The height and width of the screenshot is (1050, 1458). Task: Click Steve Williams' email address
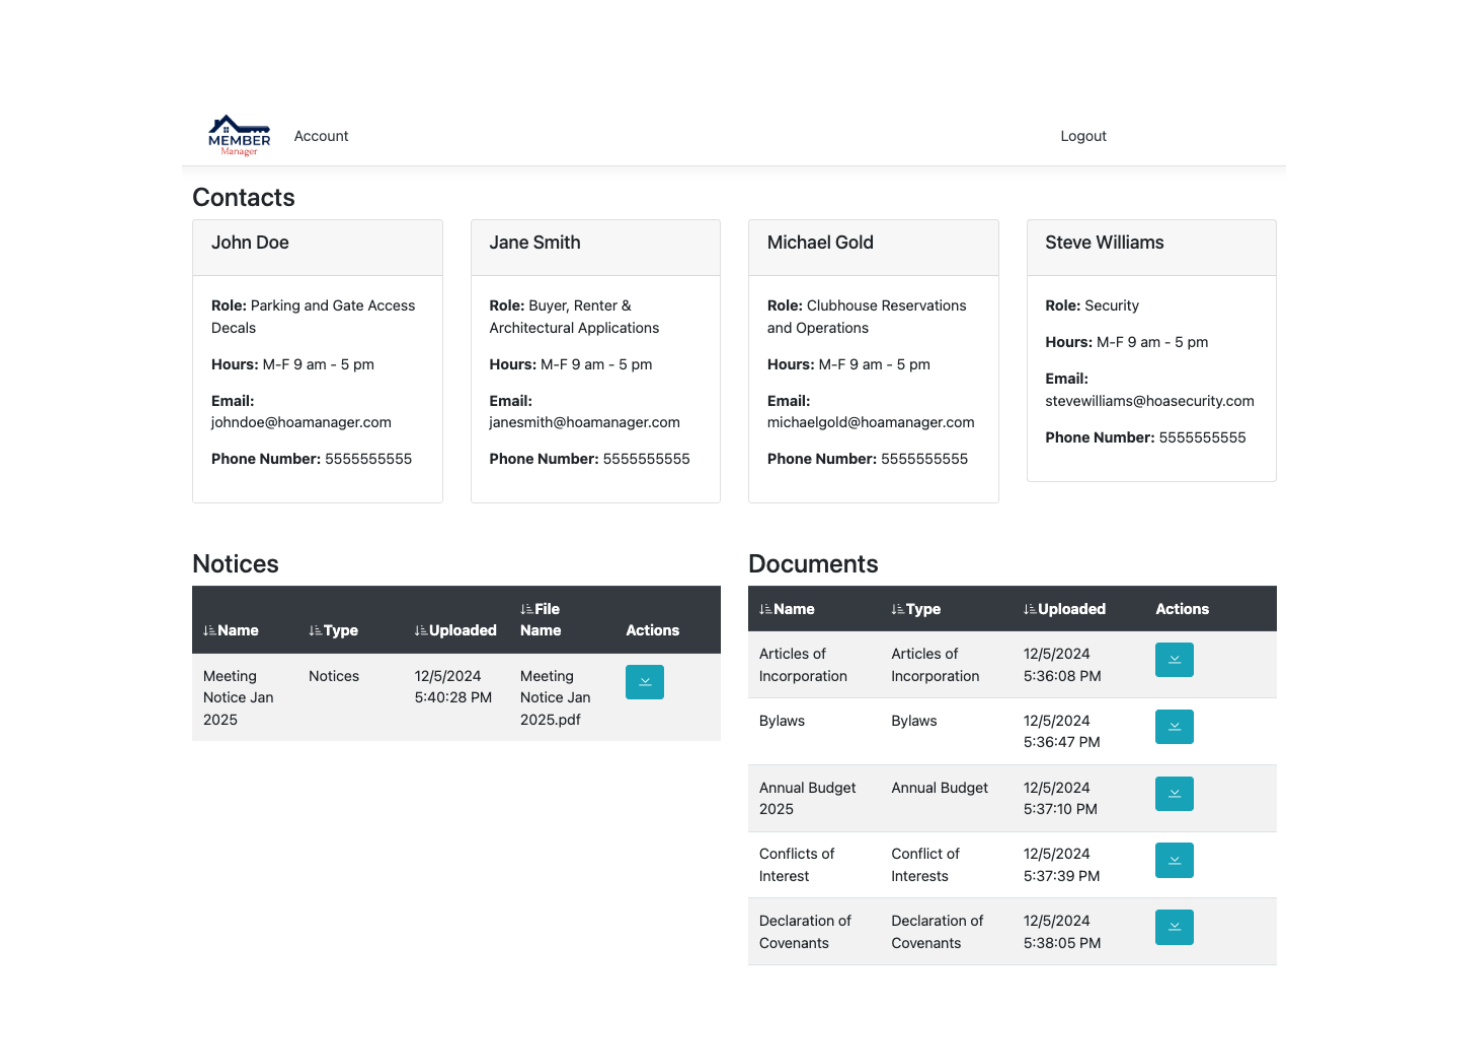(x=1149, y=401)
